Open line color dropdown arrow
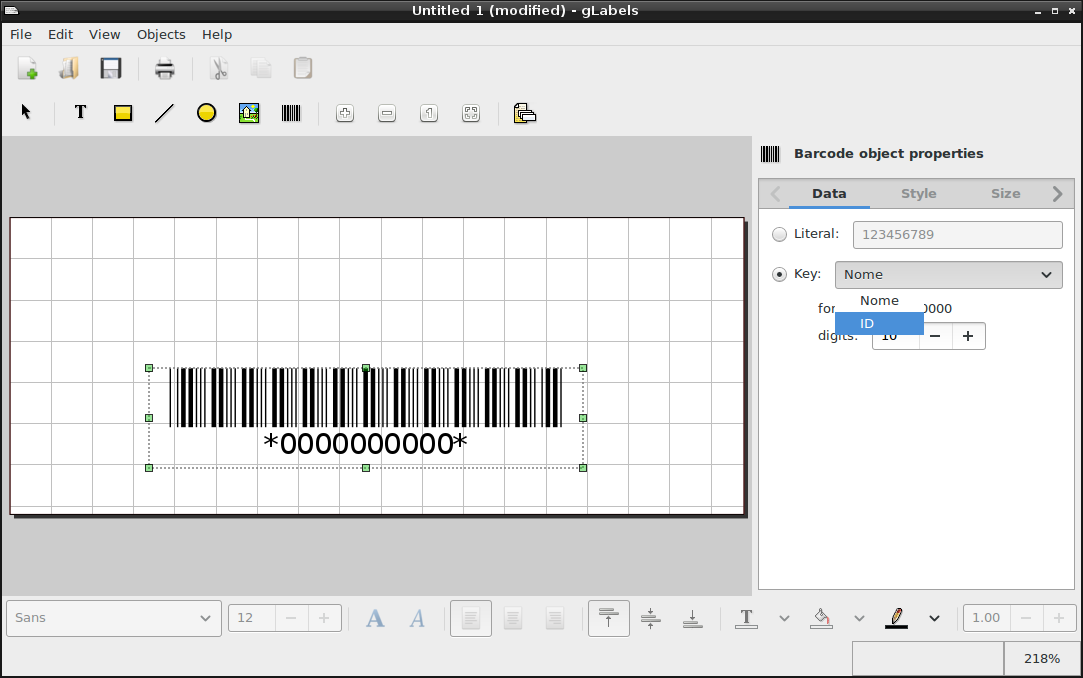 coord(934,618)
